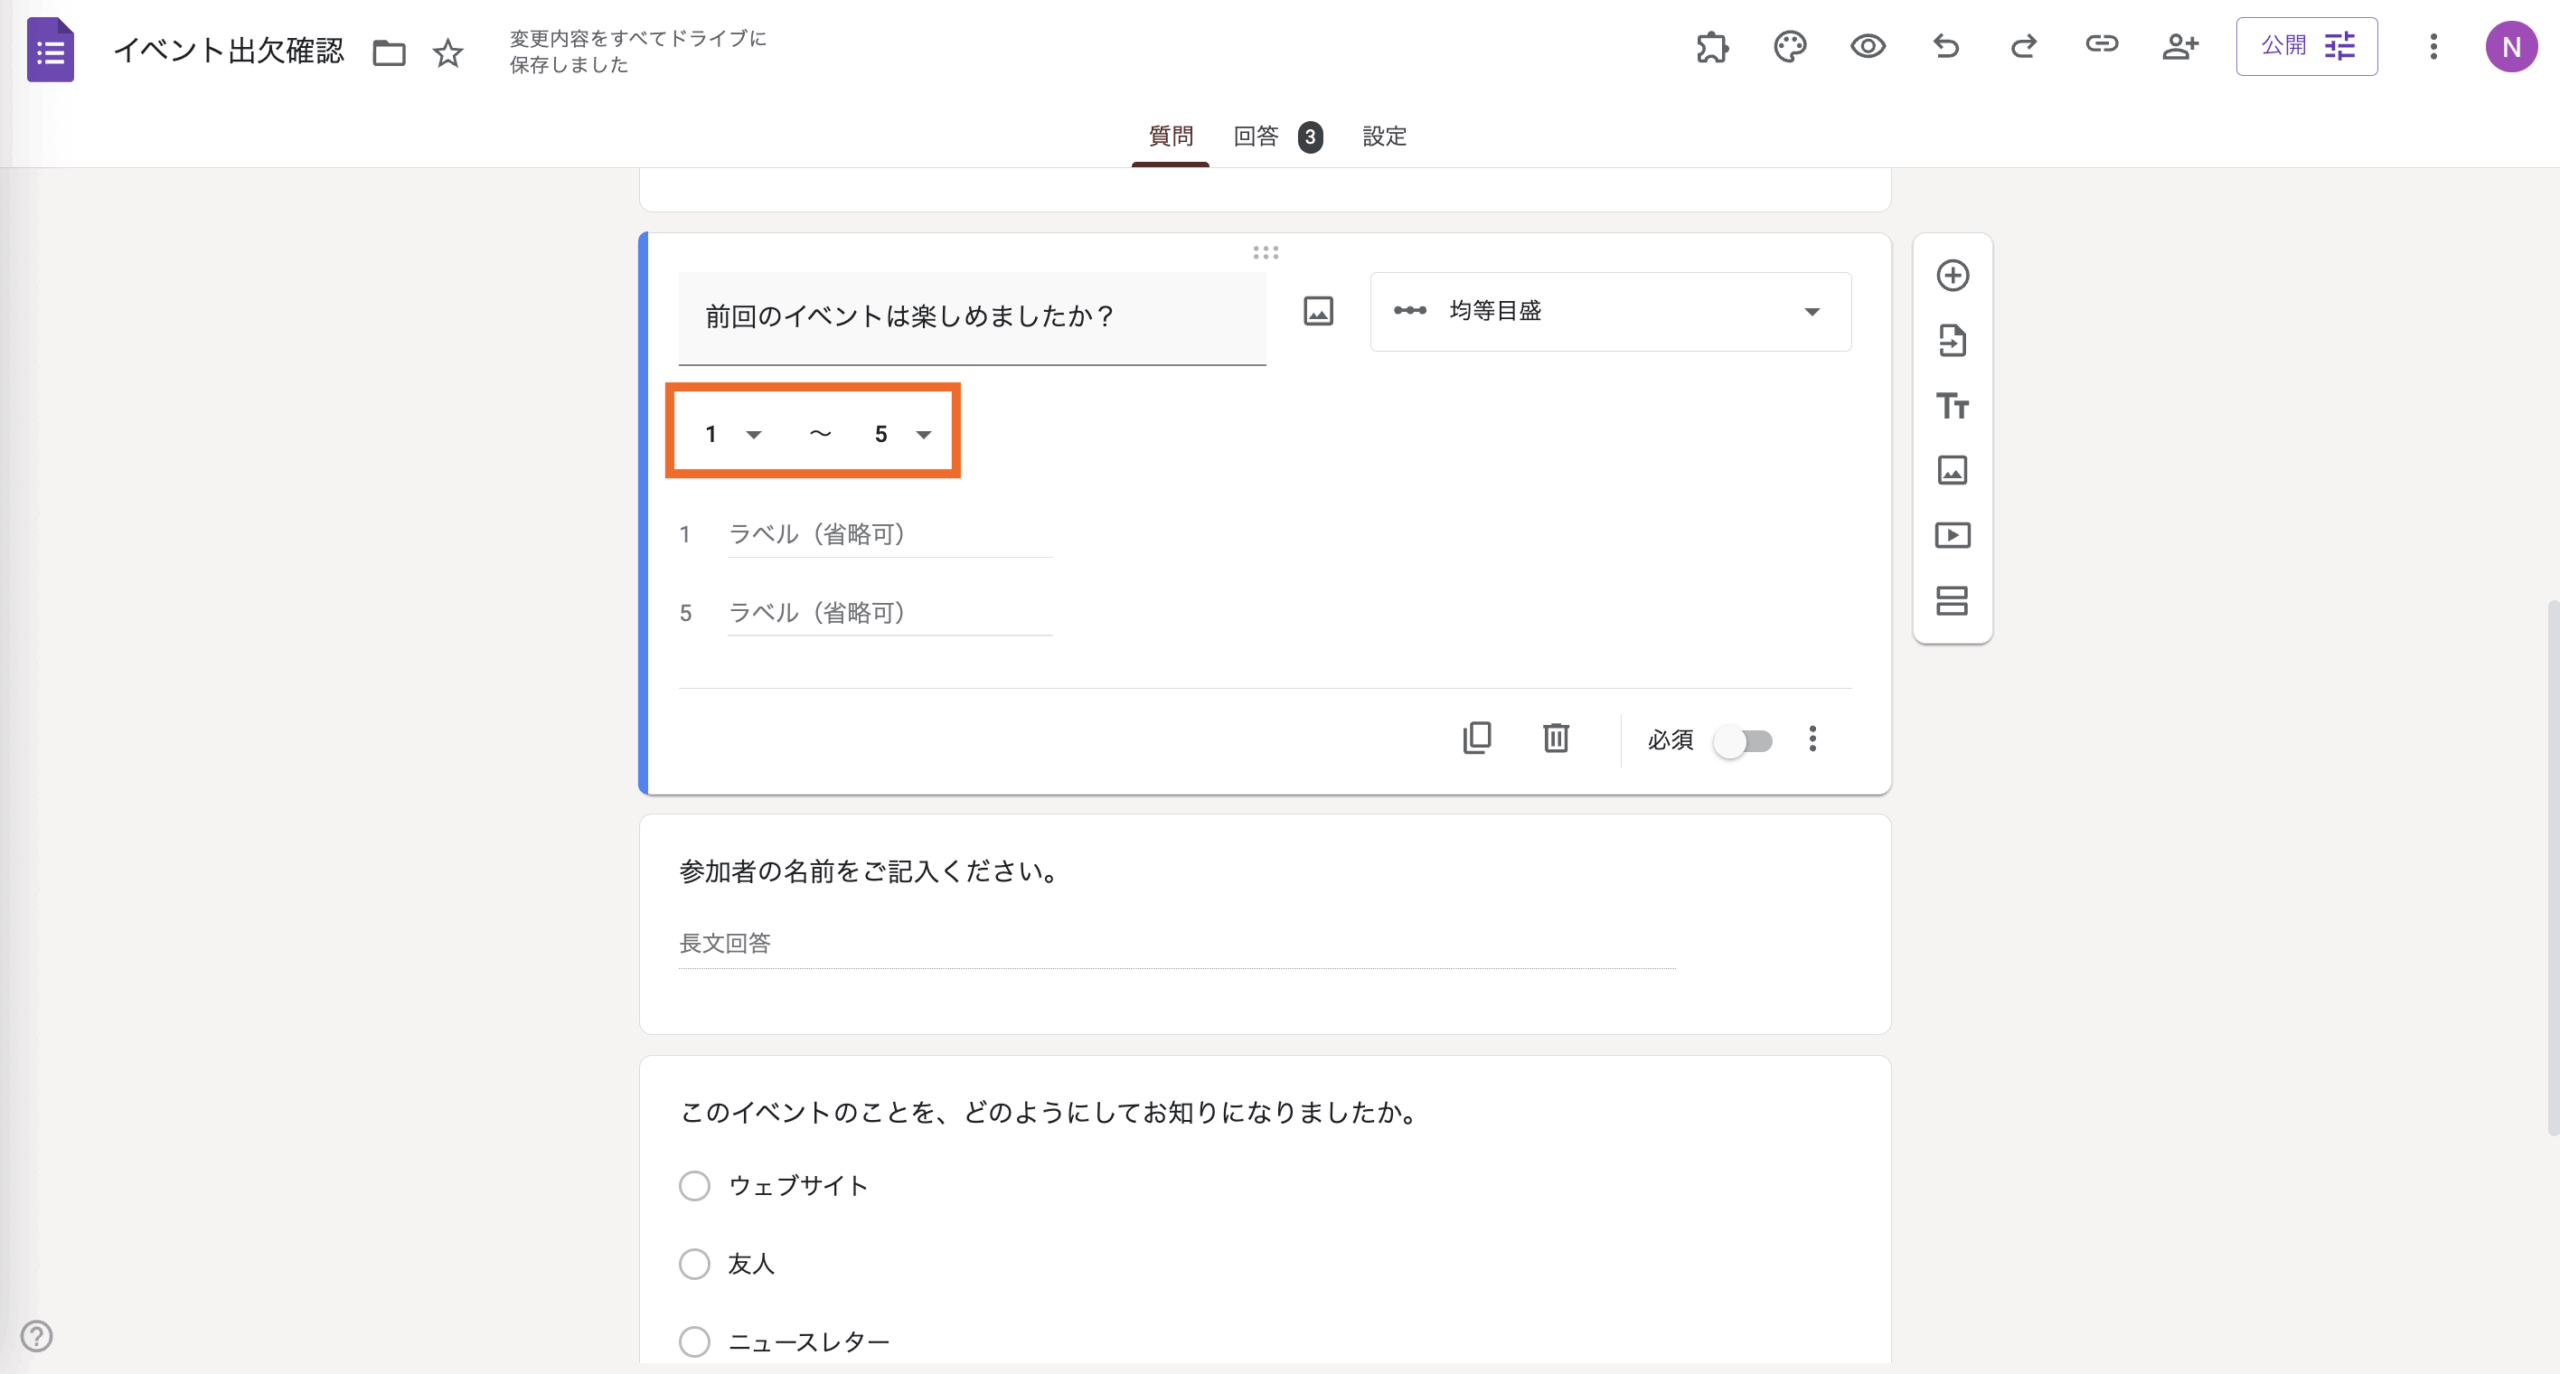This screenshot has width=2560, height=1374.
Task: Enable the 必須 required toggle
Action: 1744,740
